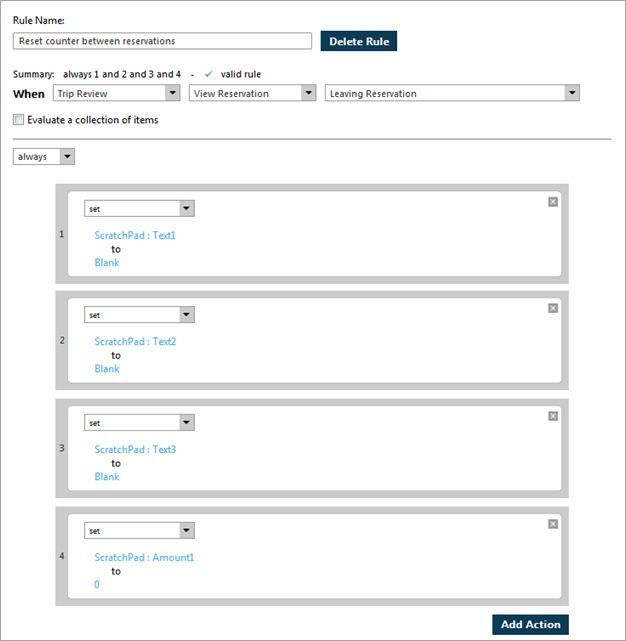This screenshot has width=626, height=641.
Task: Click the Delete Rule button
Action: pyautogui.click(x=359, y=41)
